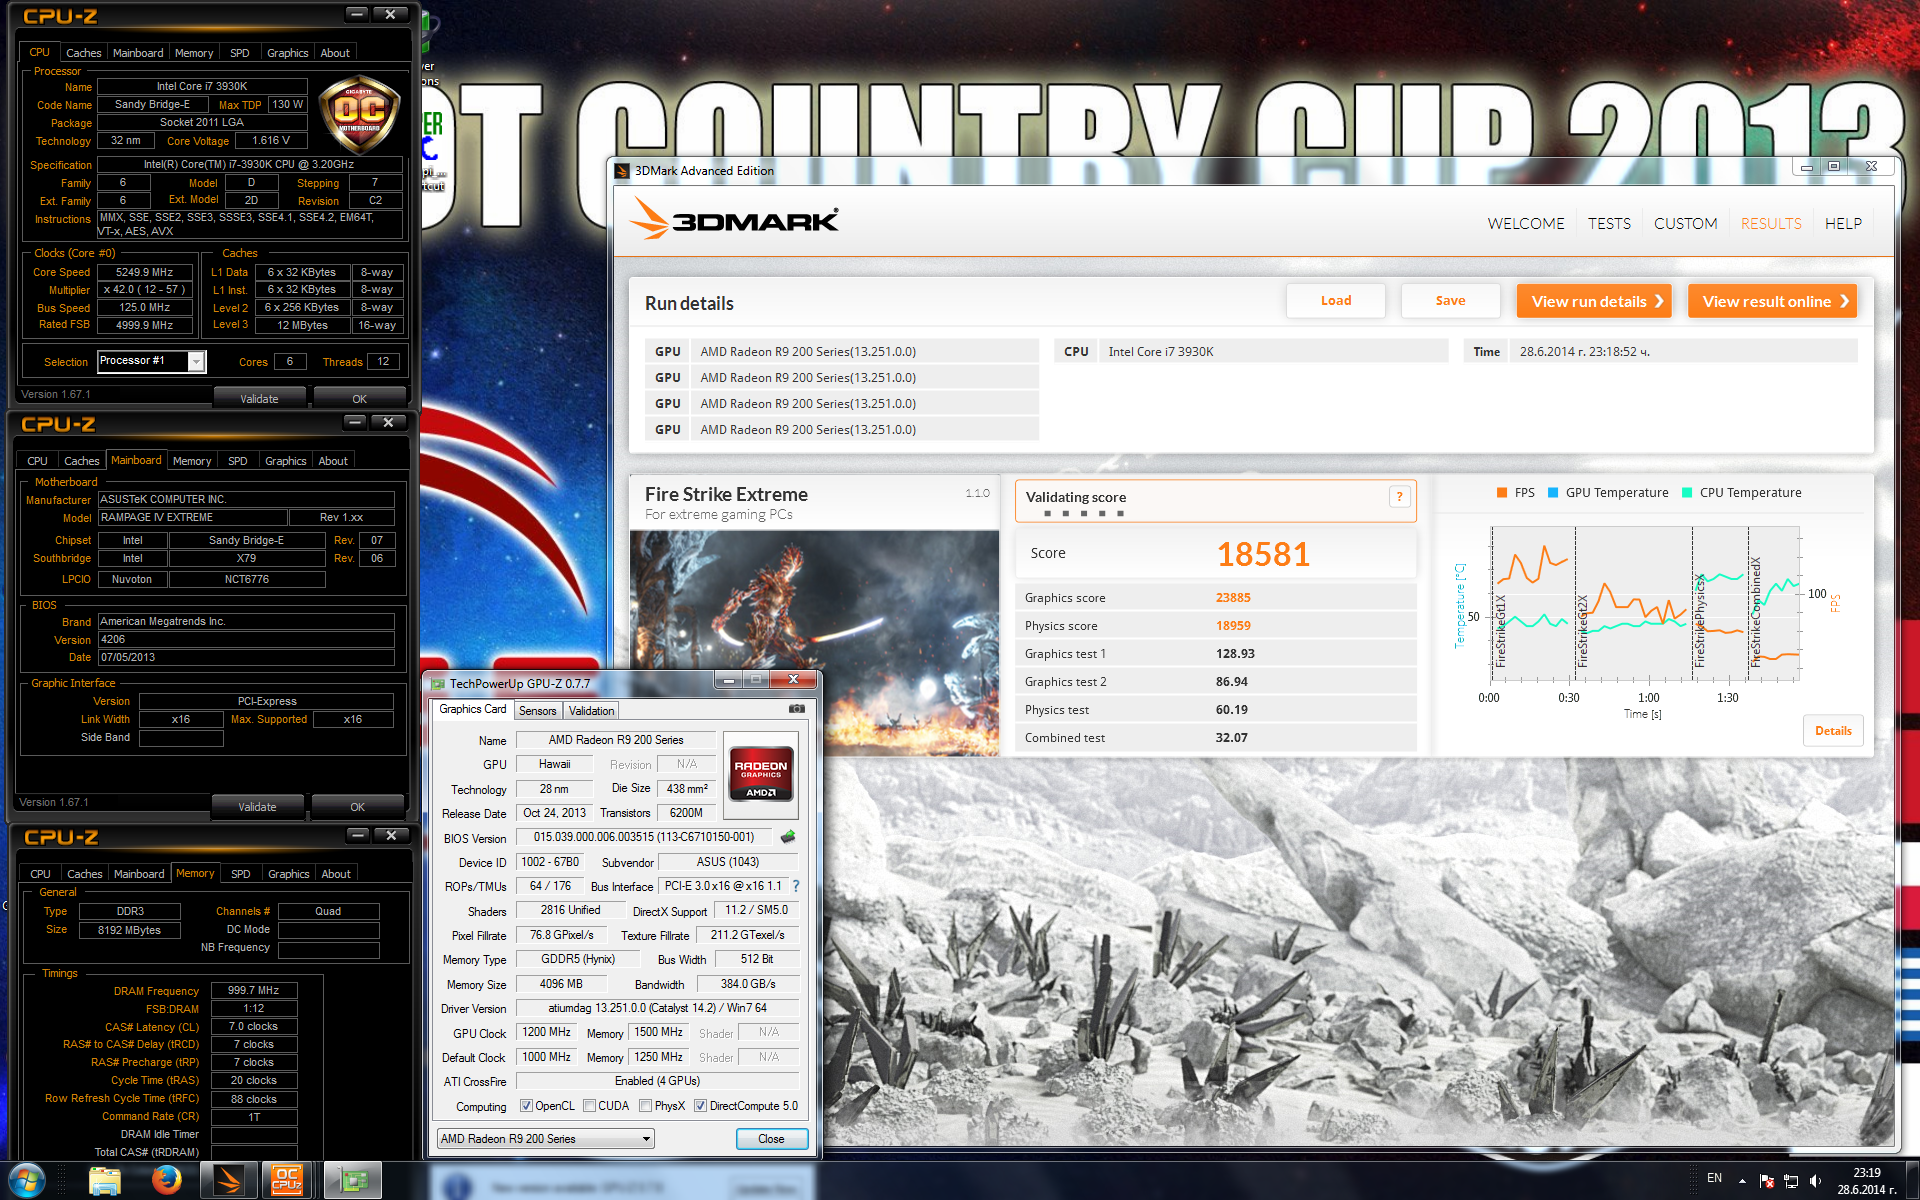The width and height of the screenshot is (1920, 1200).
Task: Click the GPU-Z screenshot camera icon
Action: 796,709
